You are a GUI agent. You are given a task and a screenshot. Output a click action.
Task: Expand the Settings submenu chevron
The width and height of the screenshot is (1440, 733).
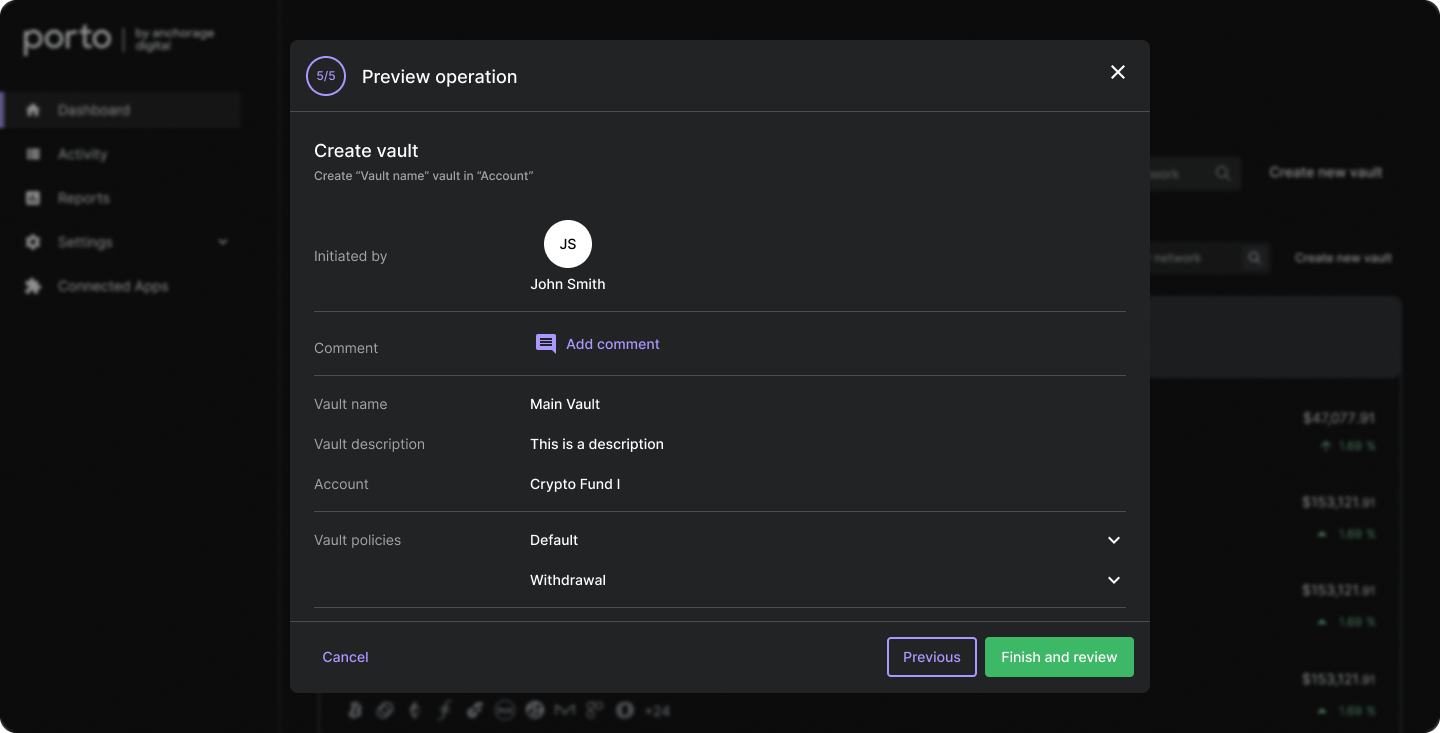pos(223,242)
